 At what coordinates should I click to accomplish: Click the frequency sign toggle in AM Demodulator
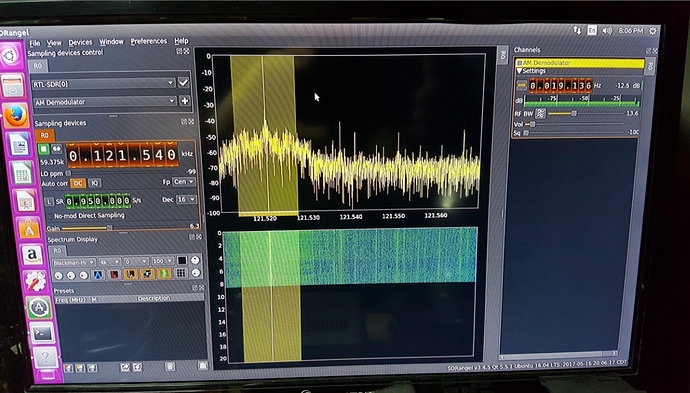point(521,85)
